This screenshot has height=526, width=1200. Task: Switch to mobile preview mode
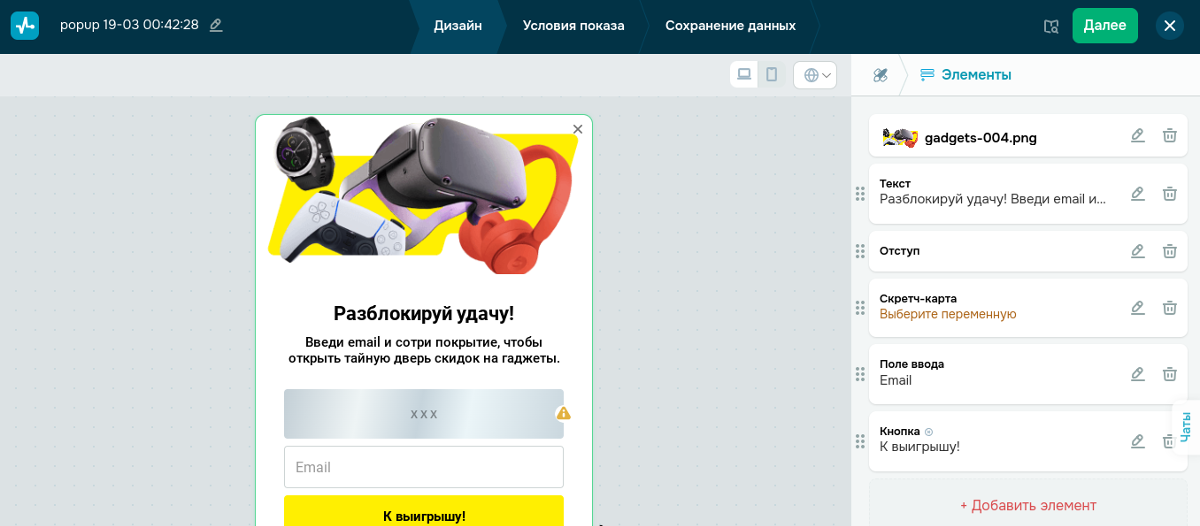point(771,74)
